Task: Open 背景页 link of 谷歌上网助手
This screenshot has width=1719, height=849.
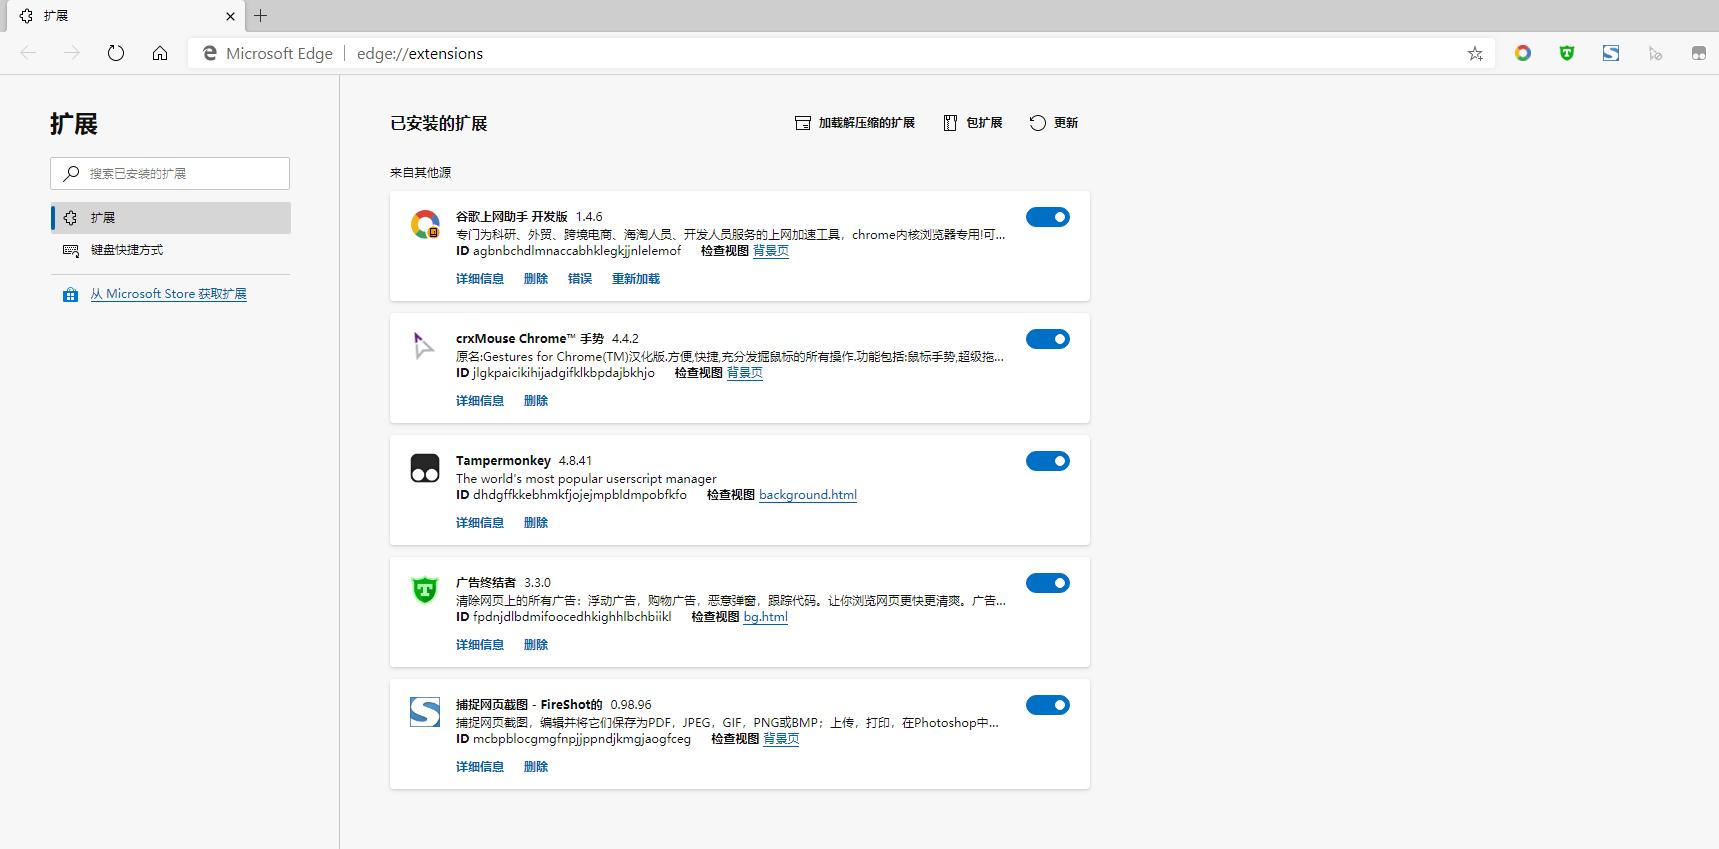Action: (x=771, y=251)
